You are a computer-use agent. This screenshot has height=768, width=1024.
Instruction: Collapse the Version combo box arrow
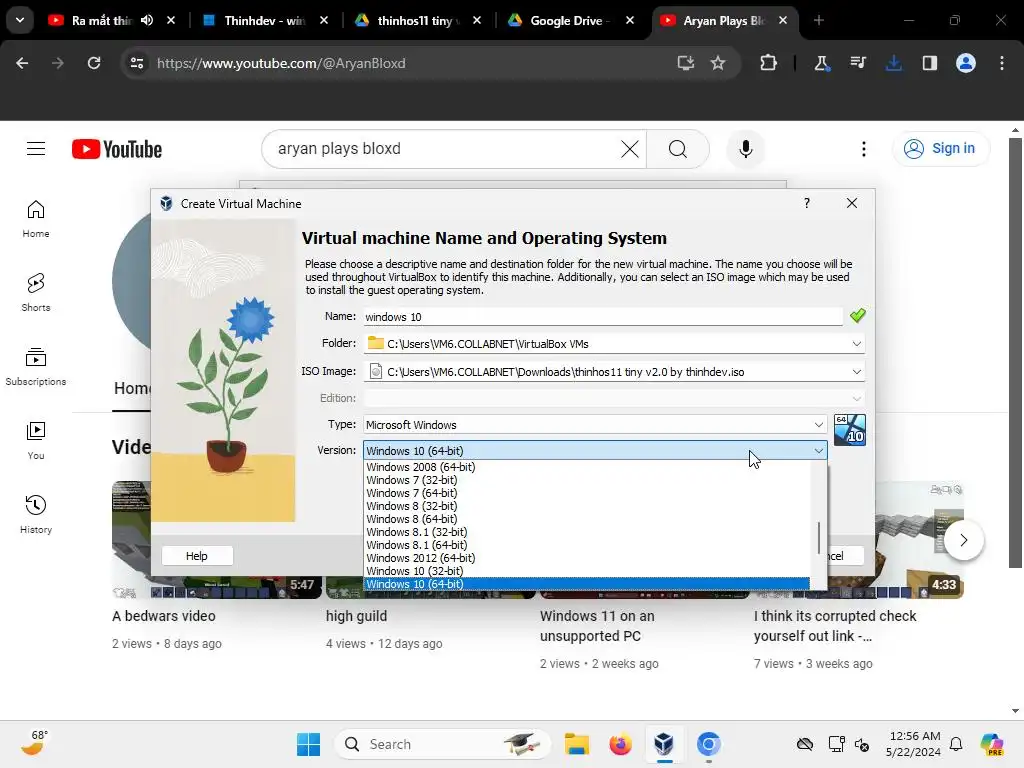818,451
